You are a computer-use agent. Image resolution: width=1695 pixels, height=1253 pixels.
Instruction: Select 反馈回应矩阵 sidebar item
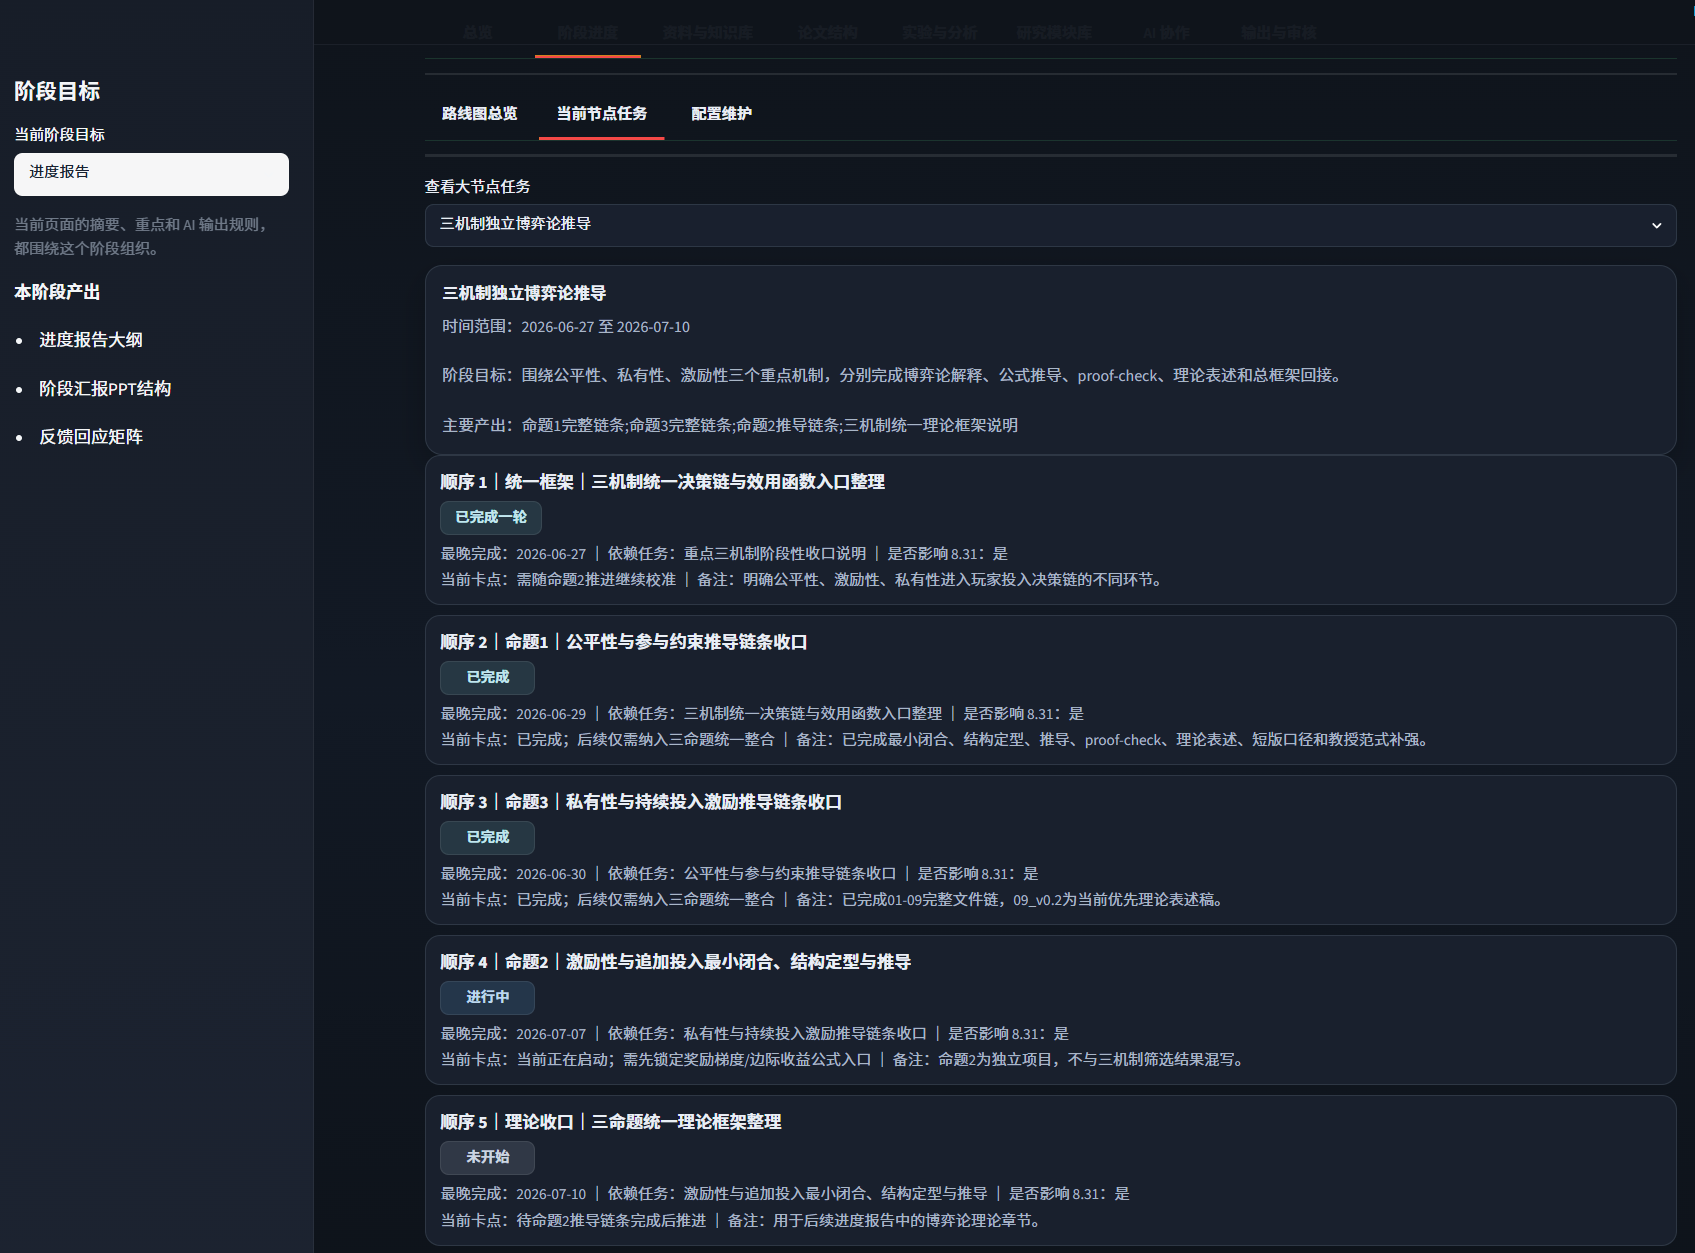click(91, 437)
